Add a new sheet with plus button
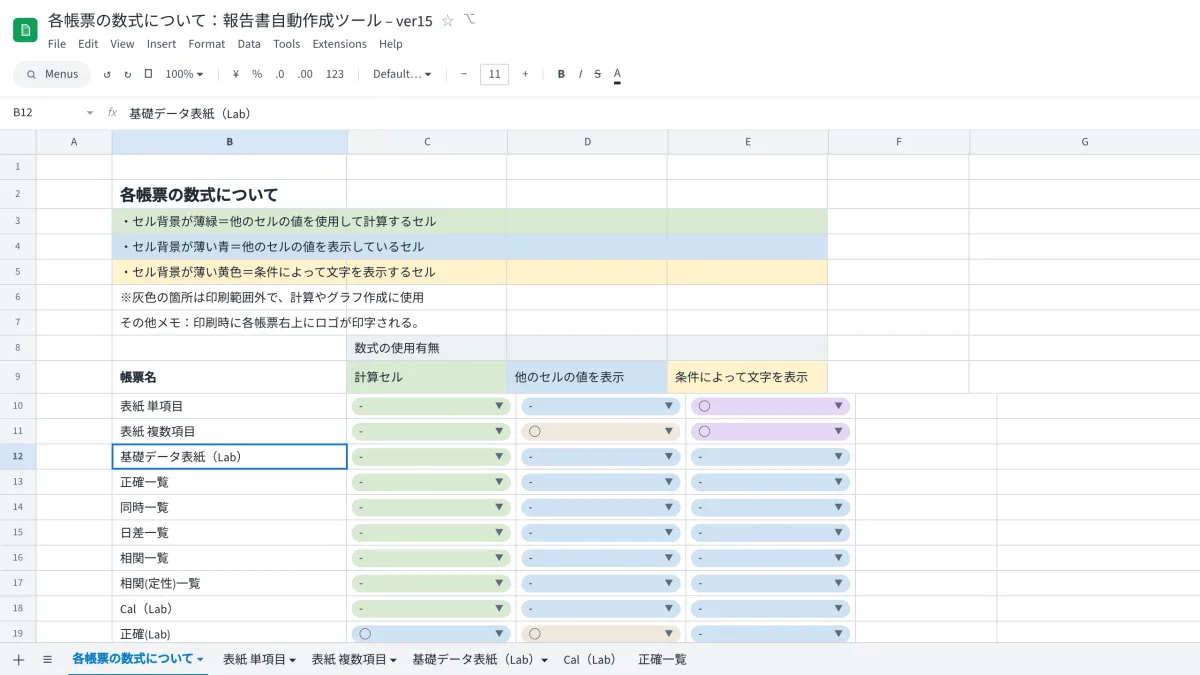This screenshot has width=1200, height=675. click(x=18, y=659)
